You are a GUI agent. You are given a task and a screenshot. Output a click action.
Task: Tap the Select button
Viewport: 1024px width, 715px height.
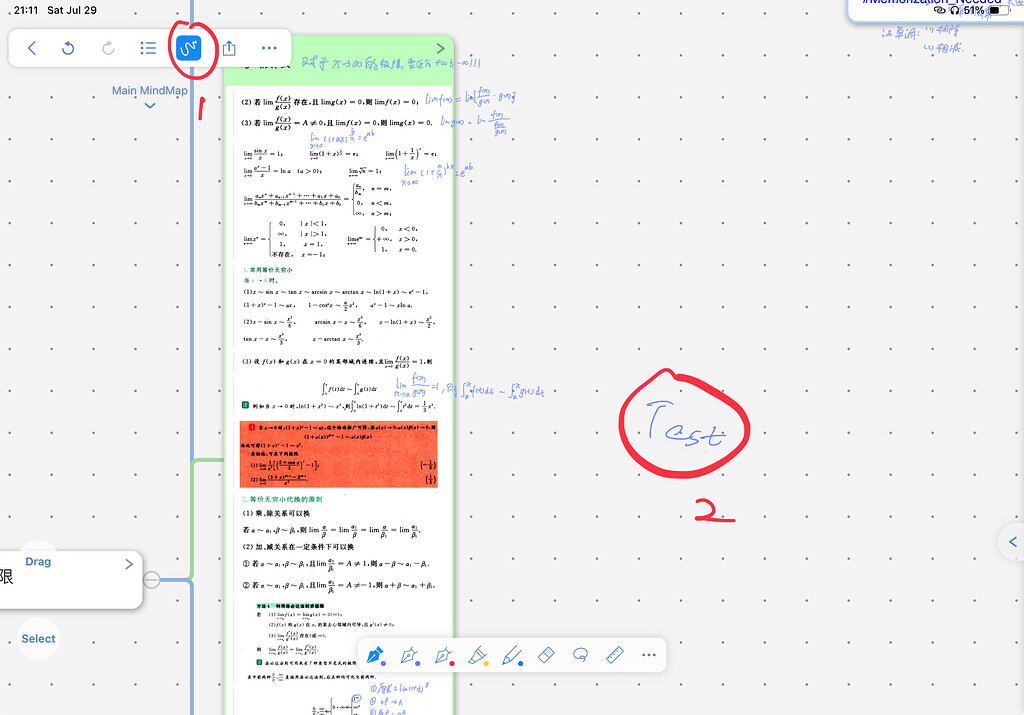tap(38, 638)
